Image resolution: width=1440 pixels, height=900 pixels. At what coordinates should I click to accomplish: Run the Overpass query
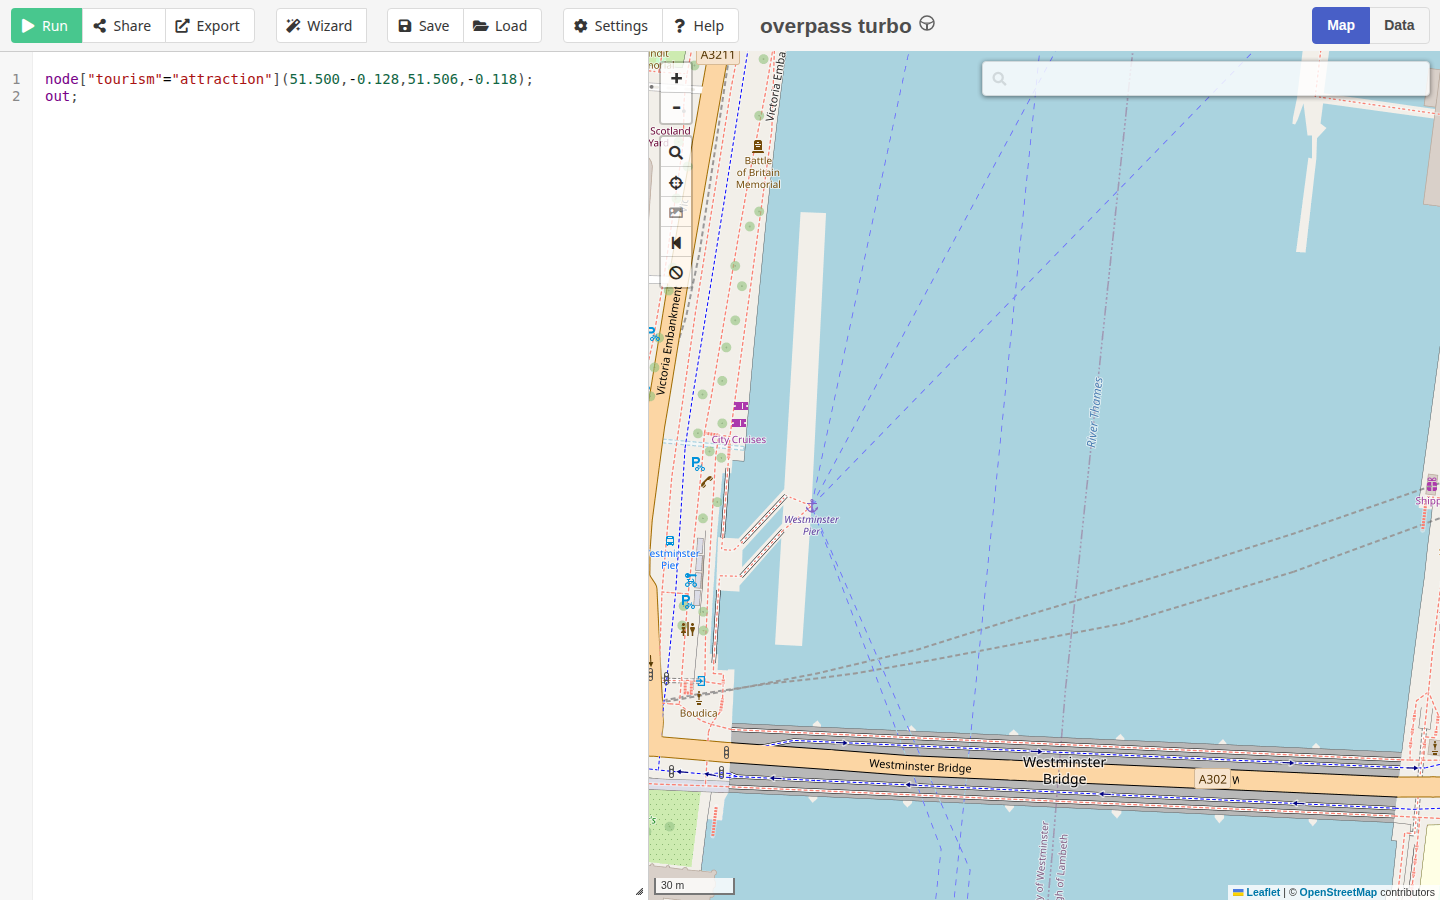pos(46,26)
